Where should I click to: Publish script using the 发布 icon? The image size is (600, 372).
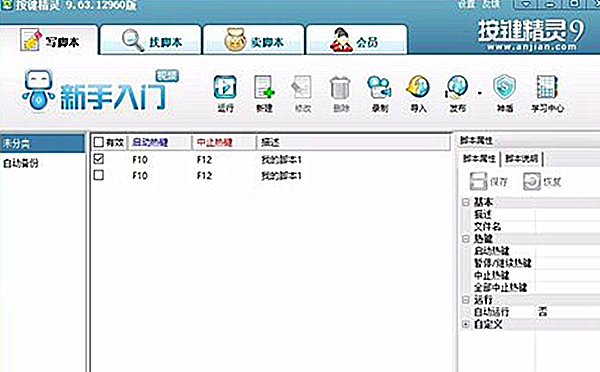pyautogui.click(x=457, y=94)
